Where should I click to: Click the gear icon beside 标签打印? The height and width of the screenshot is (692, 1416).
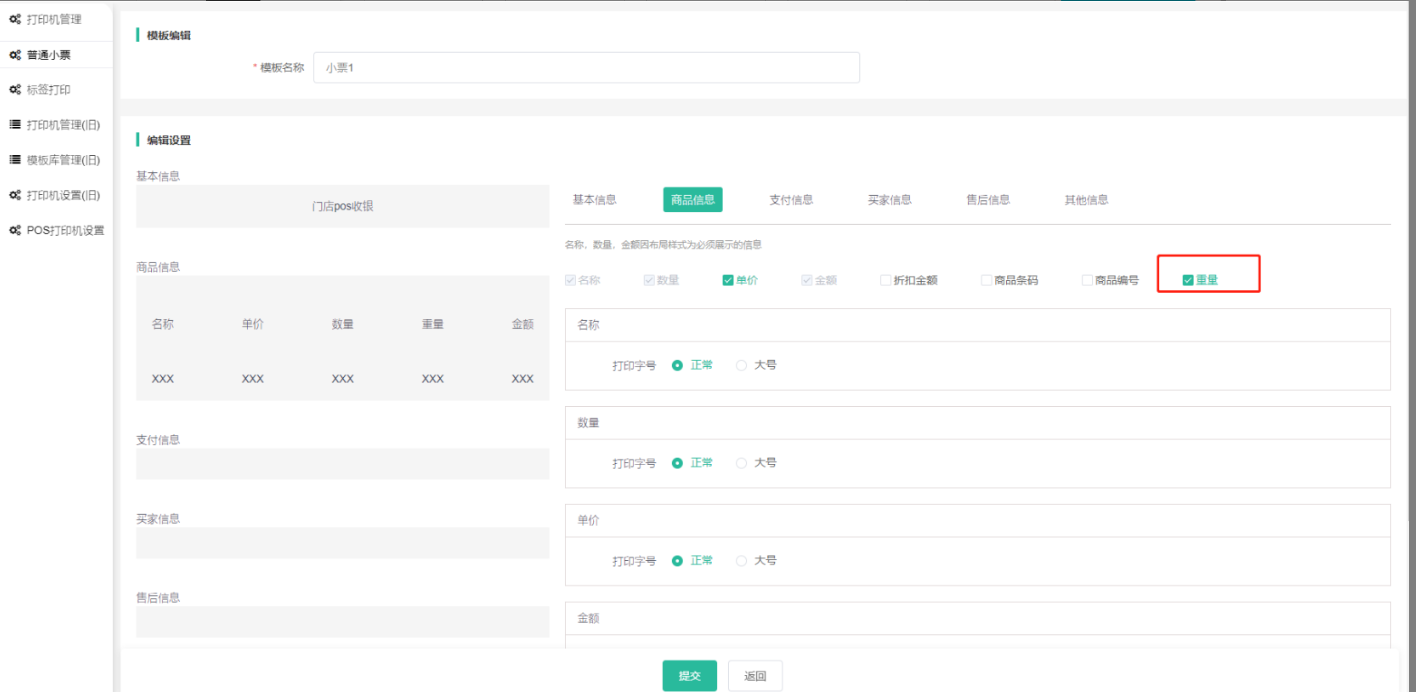tap(15, 90)
